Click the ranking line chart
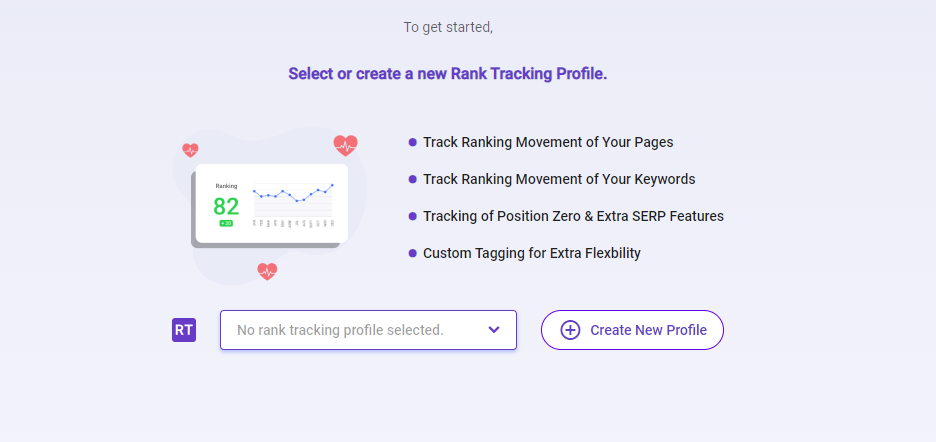 click(293, 201)
